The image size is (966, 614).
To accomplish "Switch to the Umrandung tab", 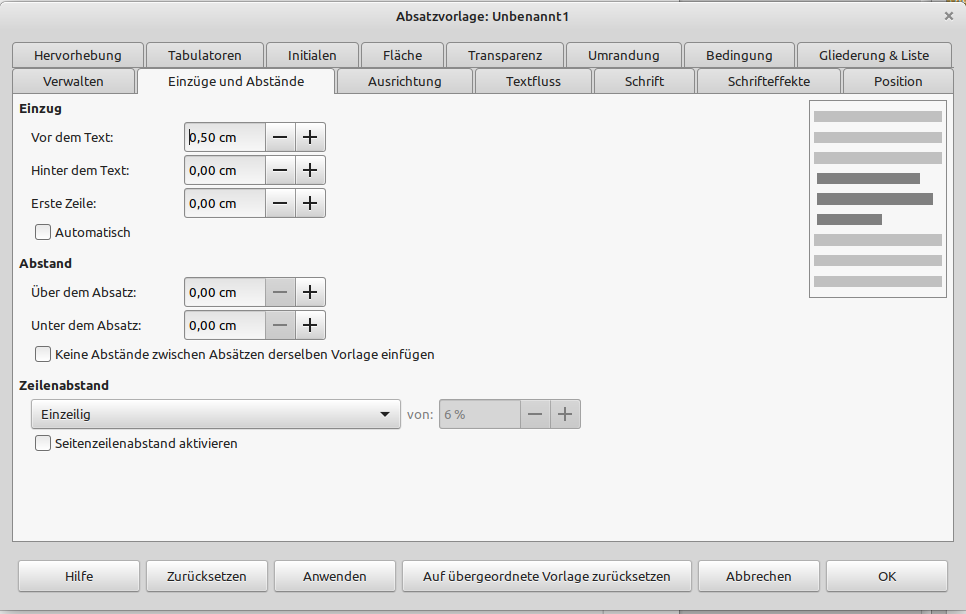I will click(x=624, y=55).
